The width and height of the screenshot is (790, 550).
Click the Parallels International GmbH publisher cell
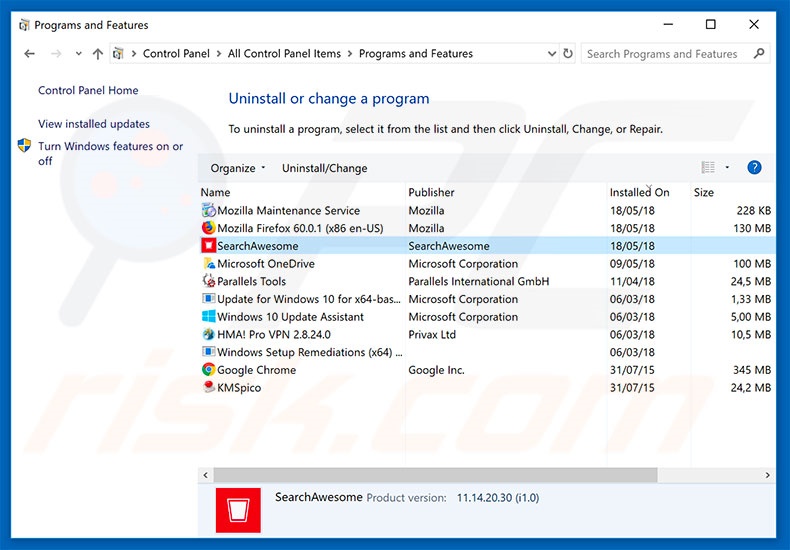[x=479, y=281]
